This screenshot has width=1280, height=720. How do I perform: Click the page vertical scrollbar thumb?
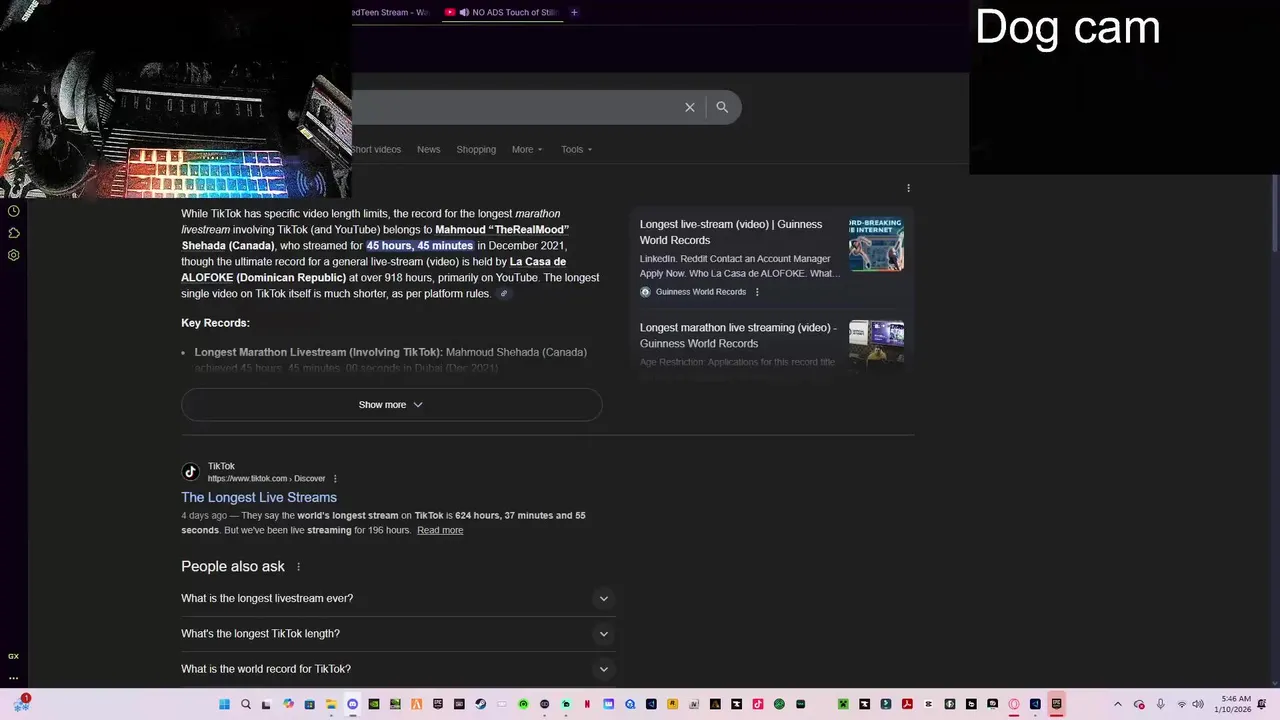(x=1275, y=215)
